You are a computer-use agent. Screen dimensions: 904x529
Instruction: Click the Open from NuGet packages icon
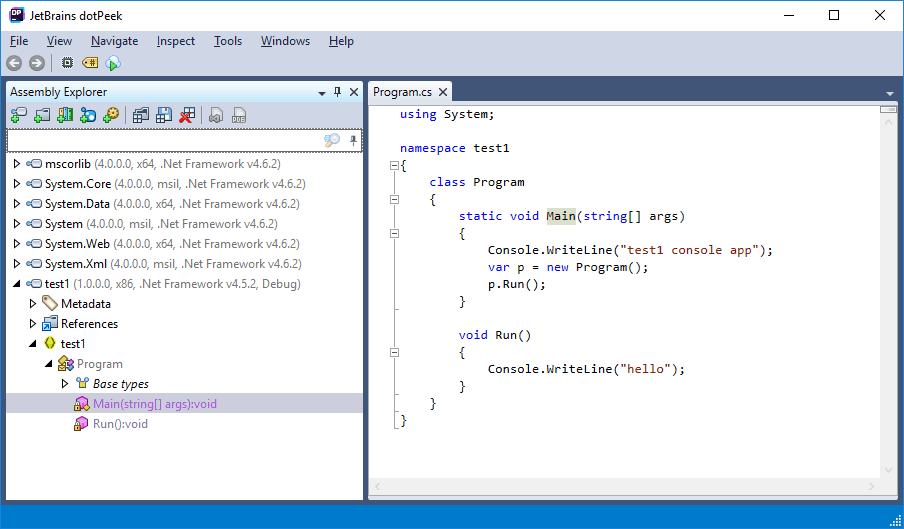coord(88,116)
